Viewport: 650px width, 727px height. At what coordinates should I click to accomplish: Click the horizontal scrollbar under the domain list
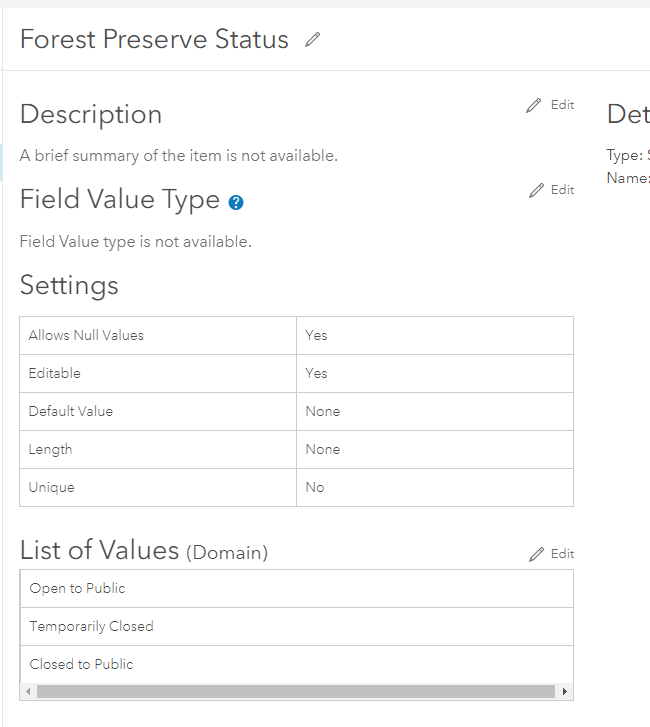(295, 691)
